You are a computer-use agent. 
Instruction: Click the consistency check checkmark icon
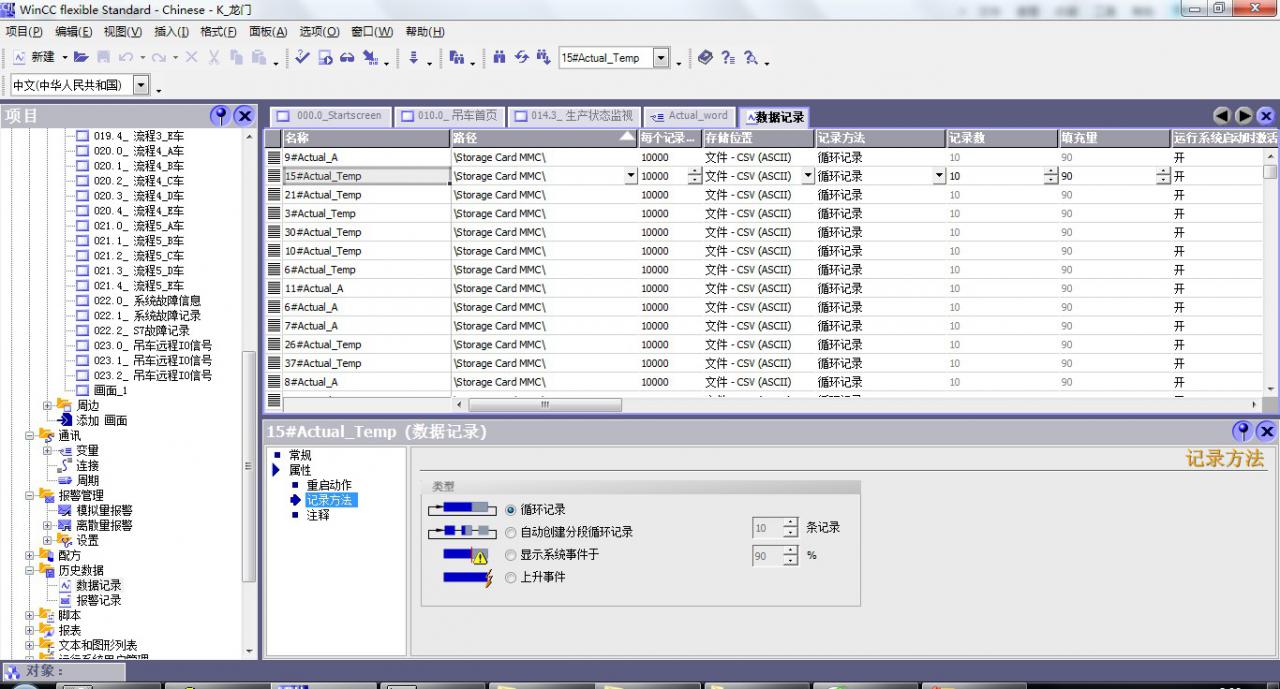(x=302, y=58)
